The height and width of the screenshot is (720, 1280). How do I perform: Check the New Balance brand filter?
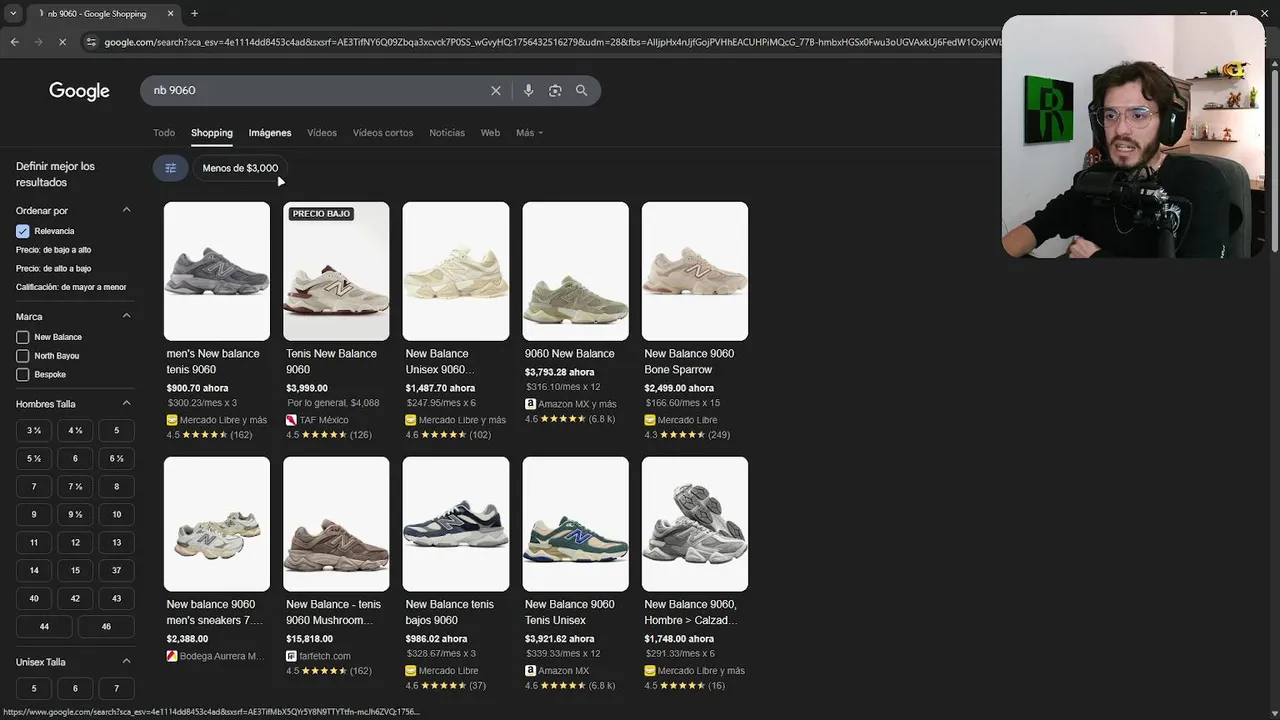pos(22,337)
